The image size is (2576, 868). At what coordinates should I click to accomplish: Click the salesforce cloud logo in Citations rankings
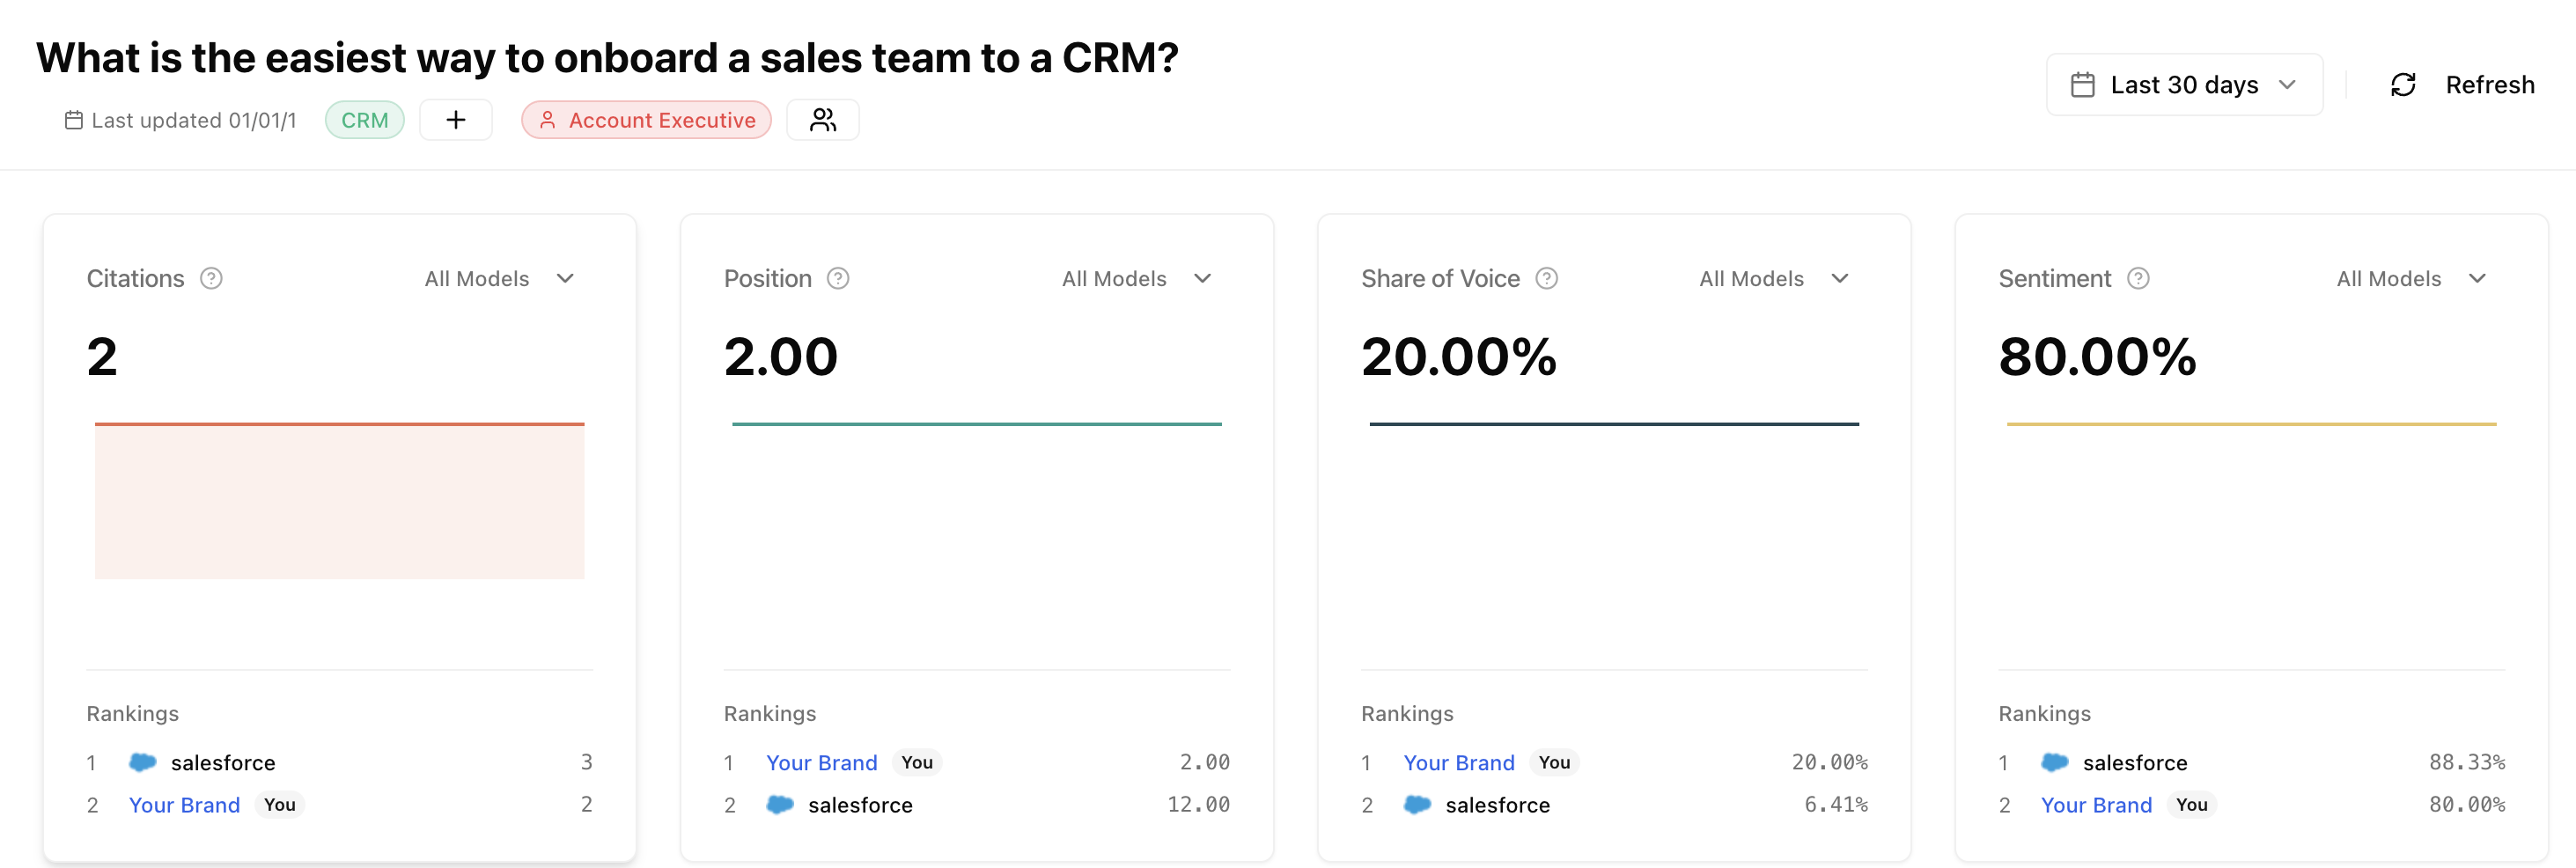coord(142,762)
